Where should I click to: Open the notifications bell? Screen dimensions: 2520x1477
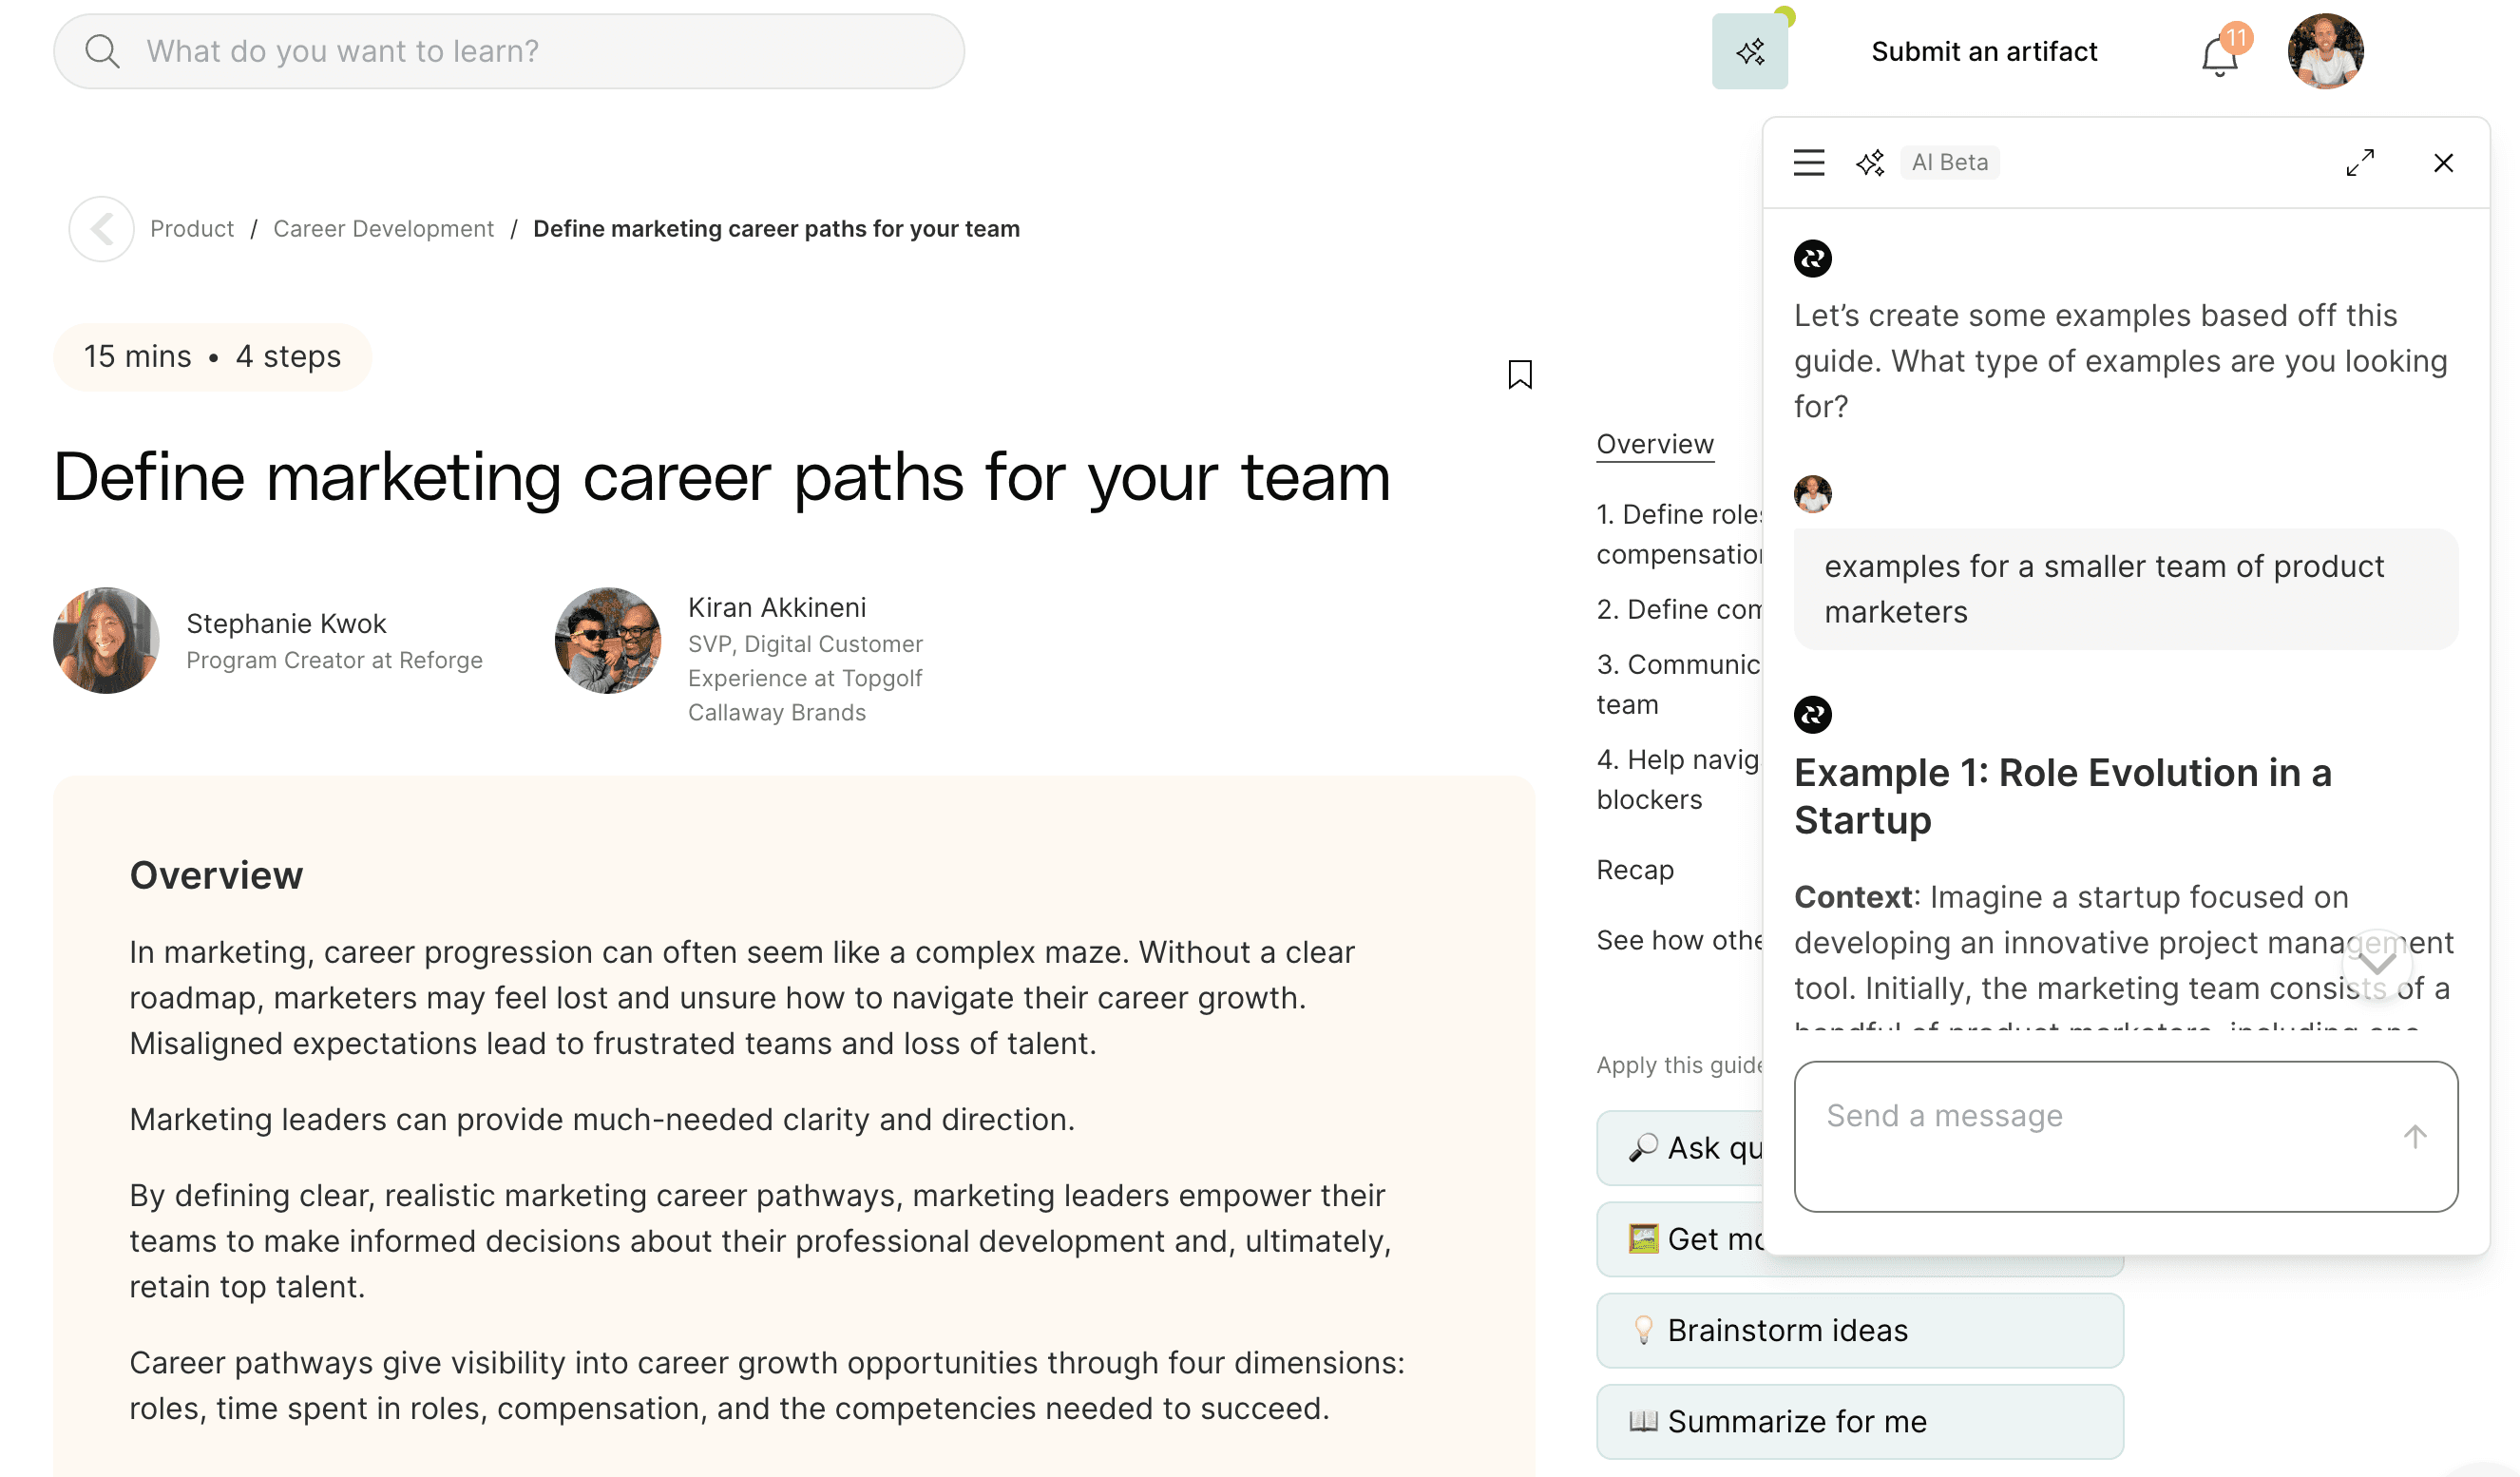pos(2218,57)
